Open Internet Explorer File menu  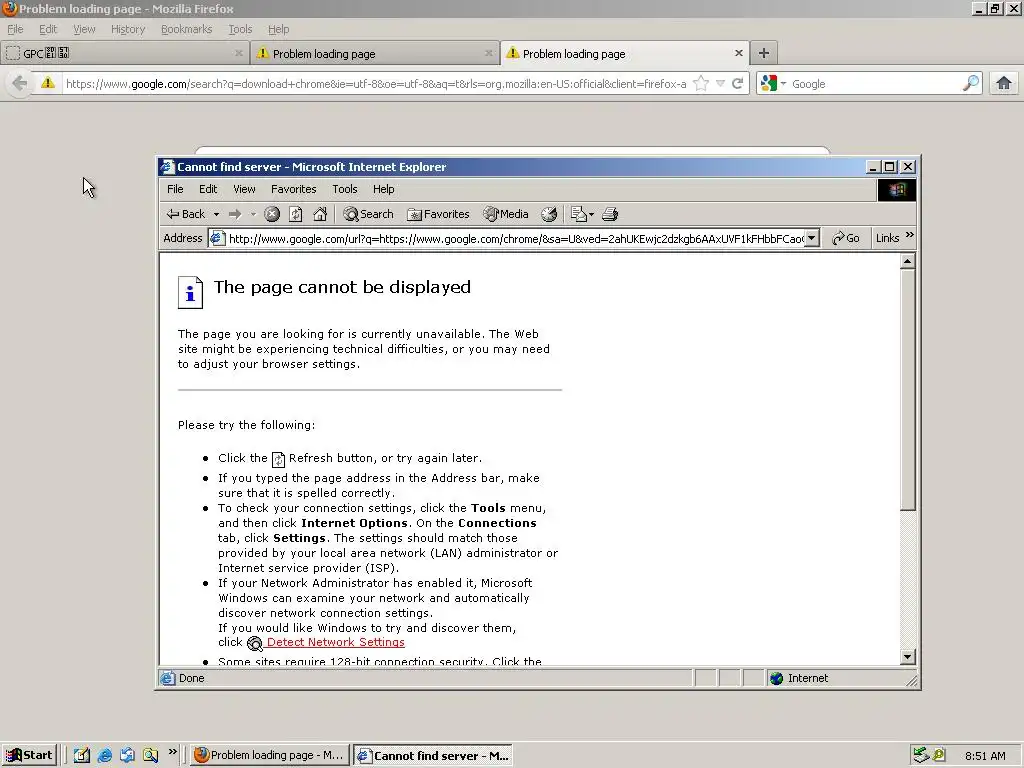[175, 189]
